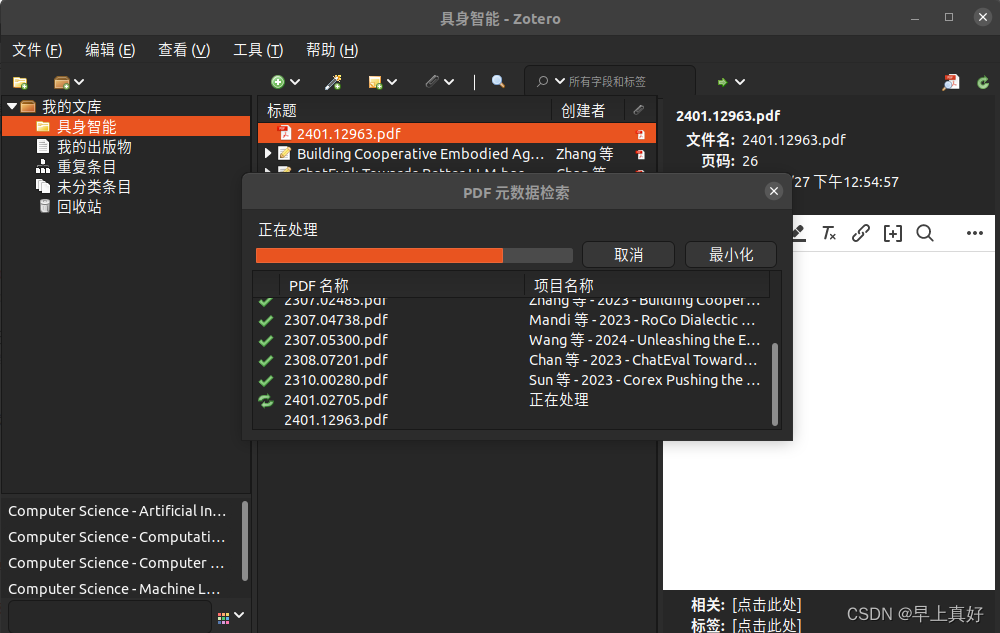
Task: Open the 查看 (V) menu
Action: tap(184, 50)
